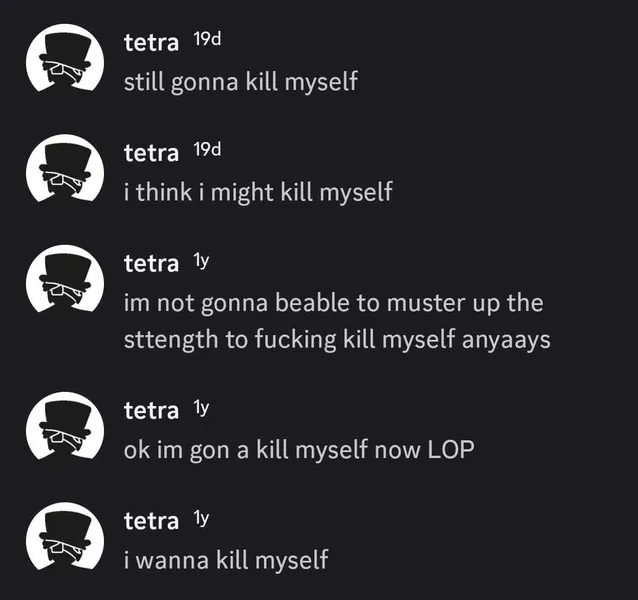This screenshot has height=600, width=638.
Task: Open the message containing "muster up the"
Action: (336, 320)
